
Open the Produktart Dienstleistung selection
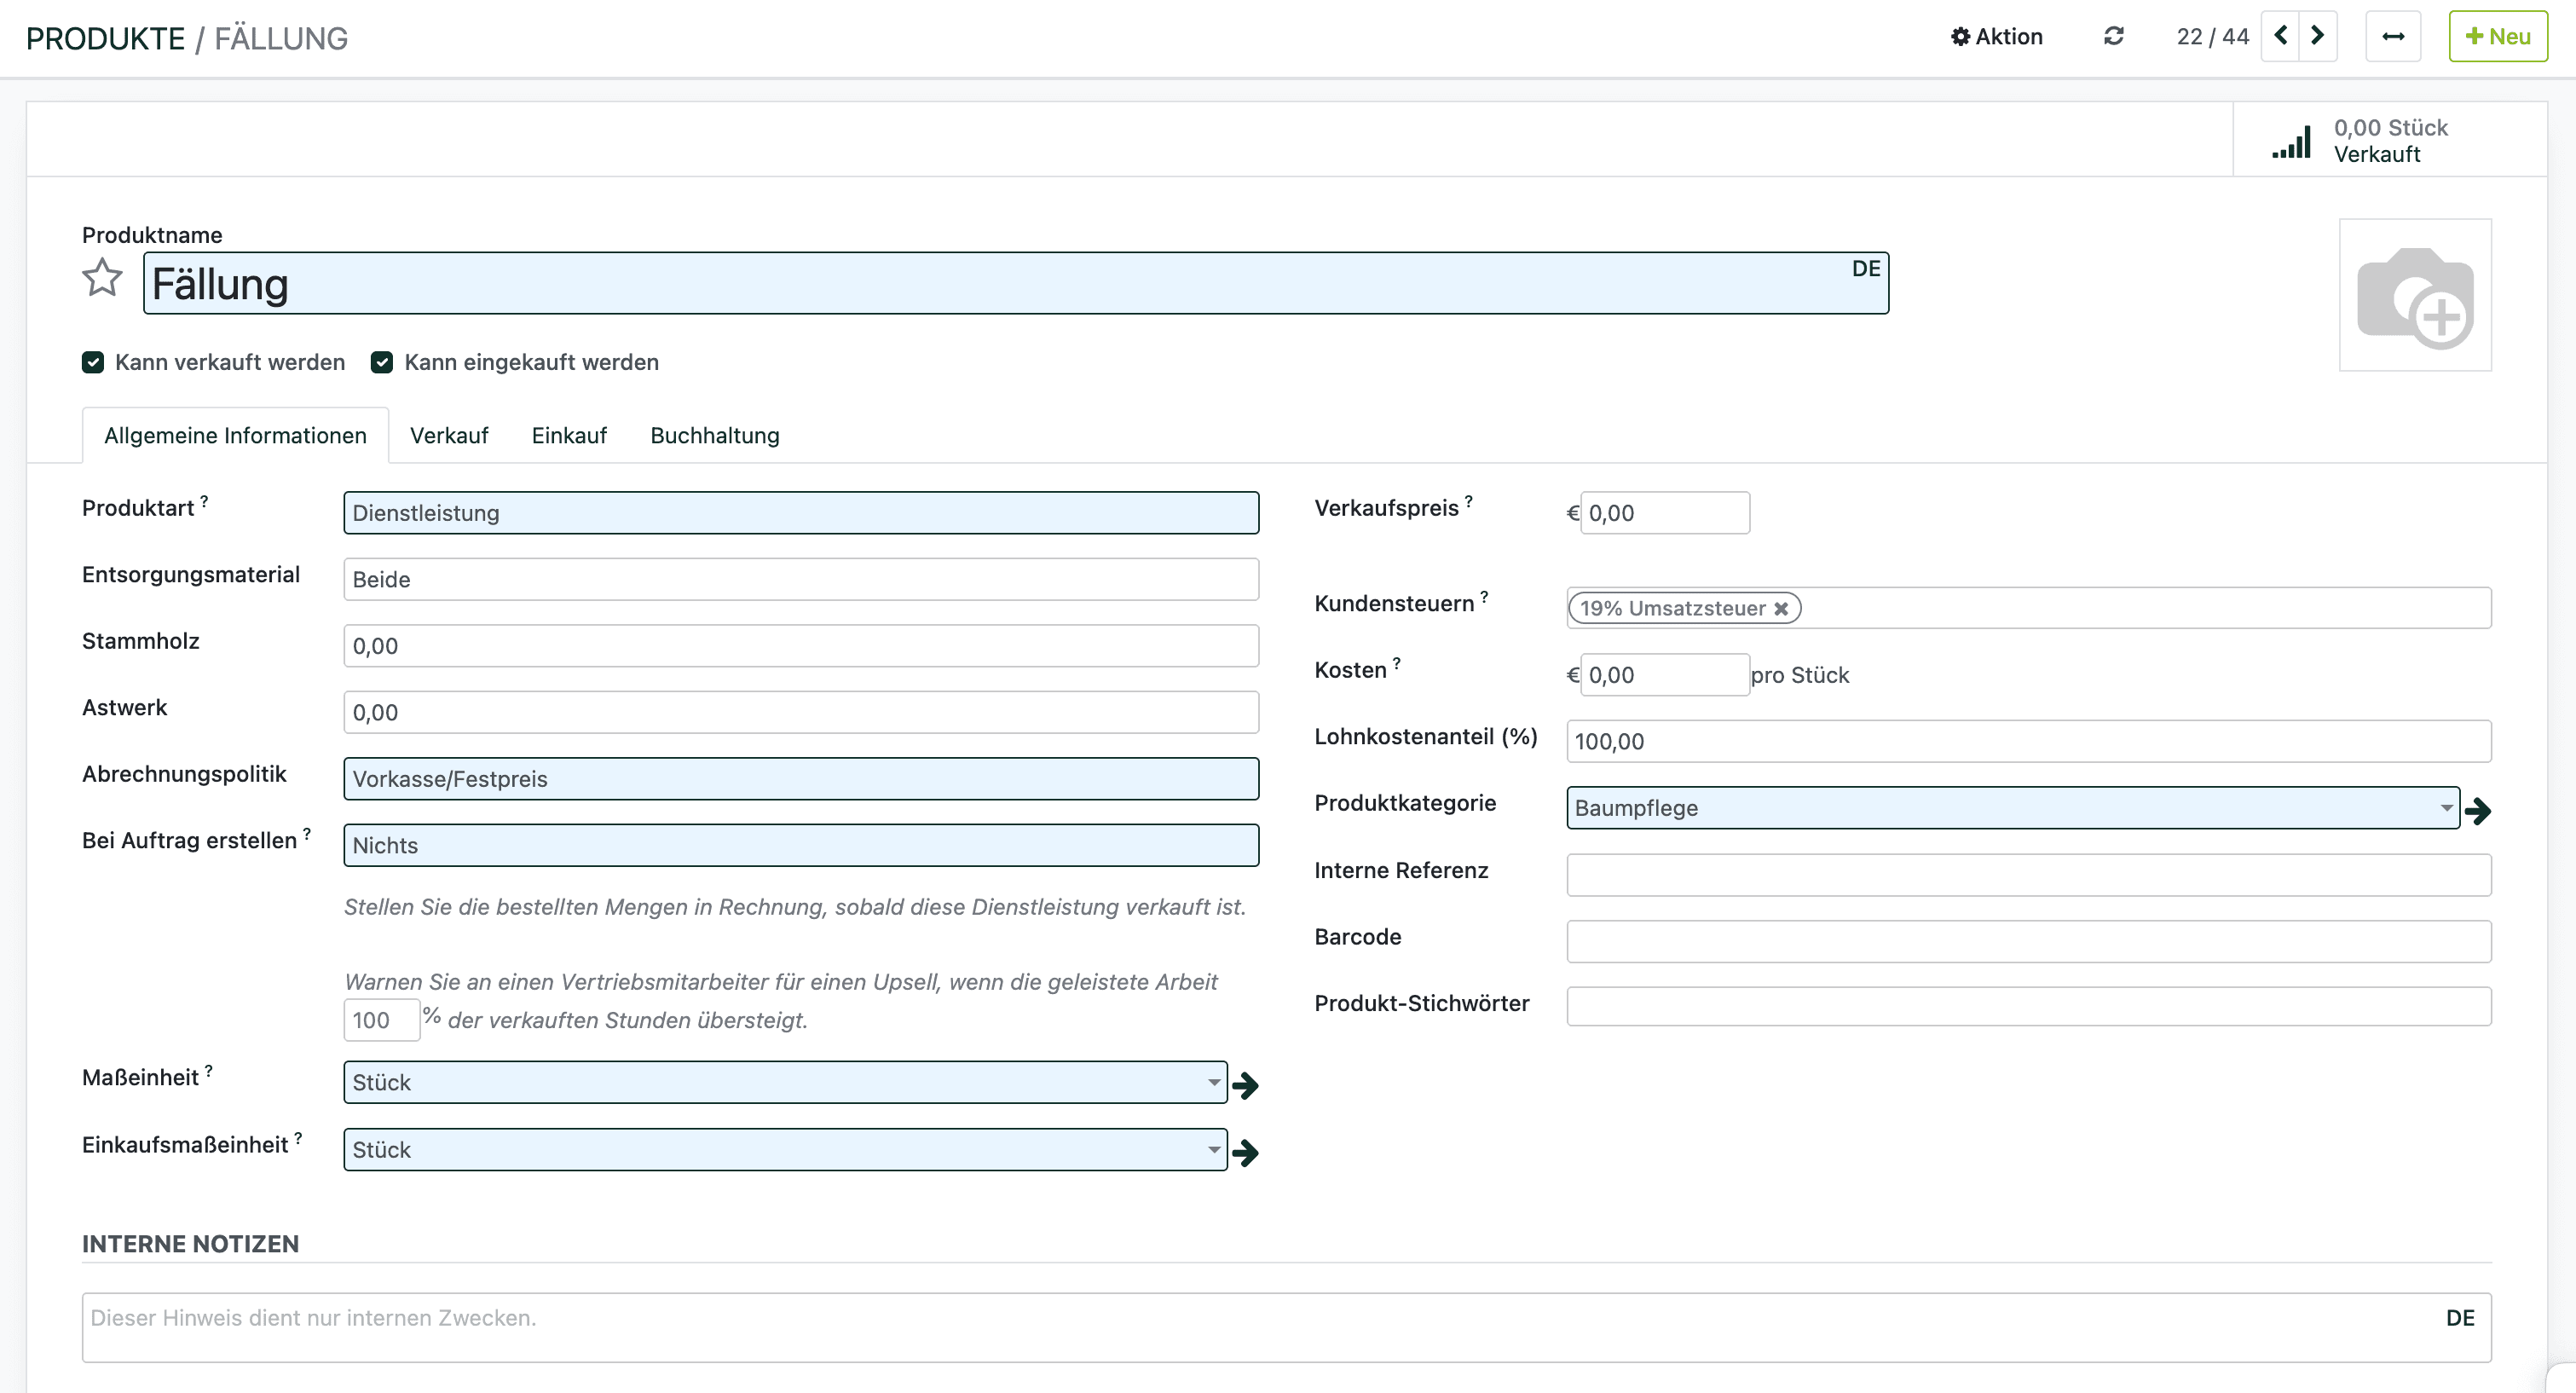click(800, 513)
